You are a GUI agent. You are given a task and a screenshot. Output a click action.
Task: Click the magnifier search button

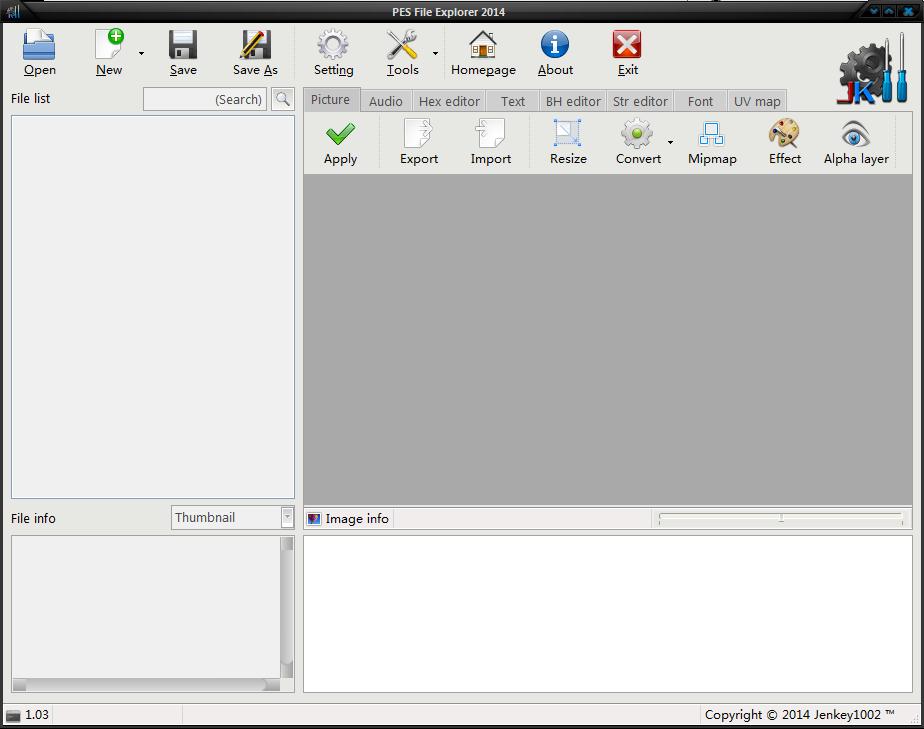coord(283,99)
